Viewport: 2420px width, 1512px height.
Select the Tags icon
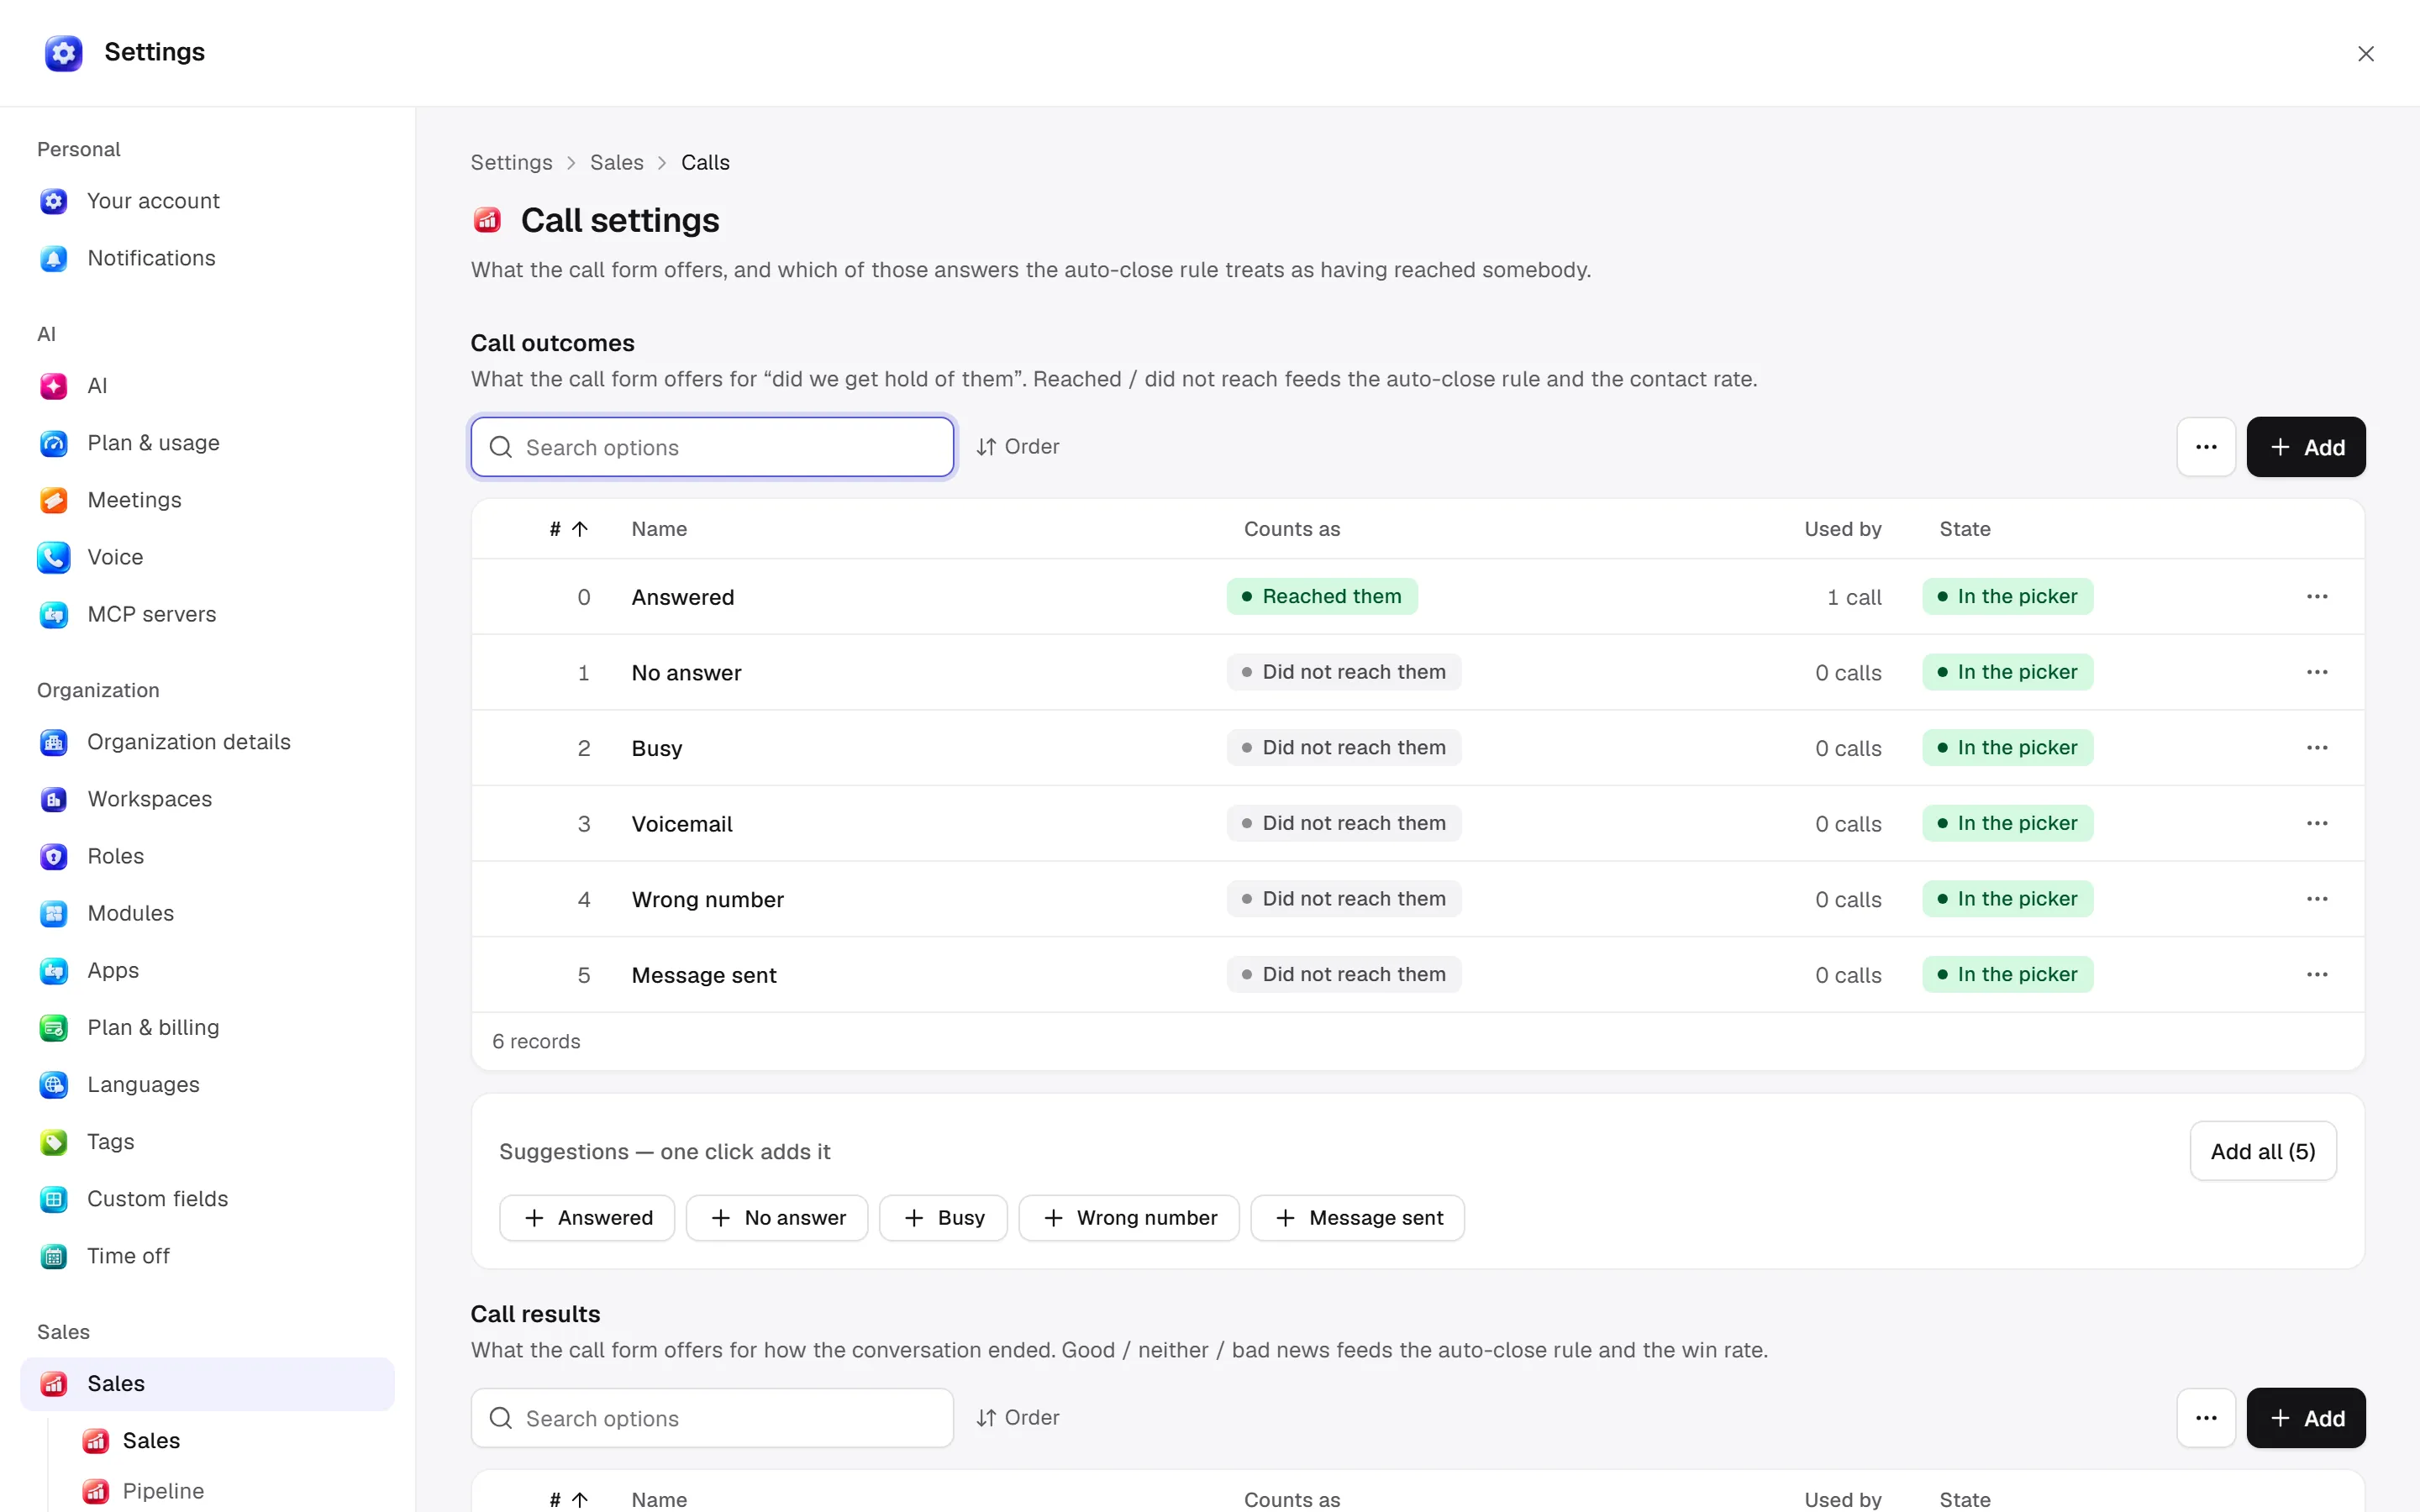(54, 1141)
